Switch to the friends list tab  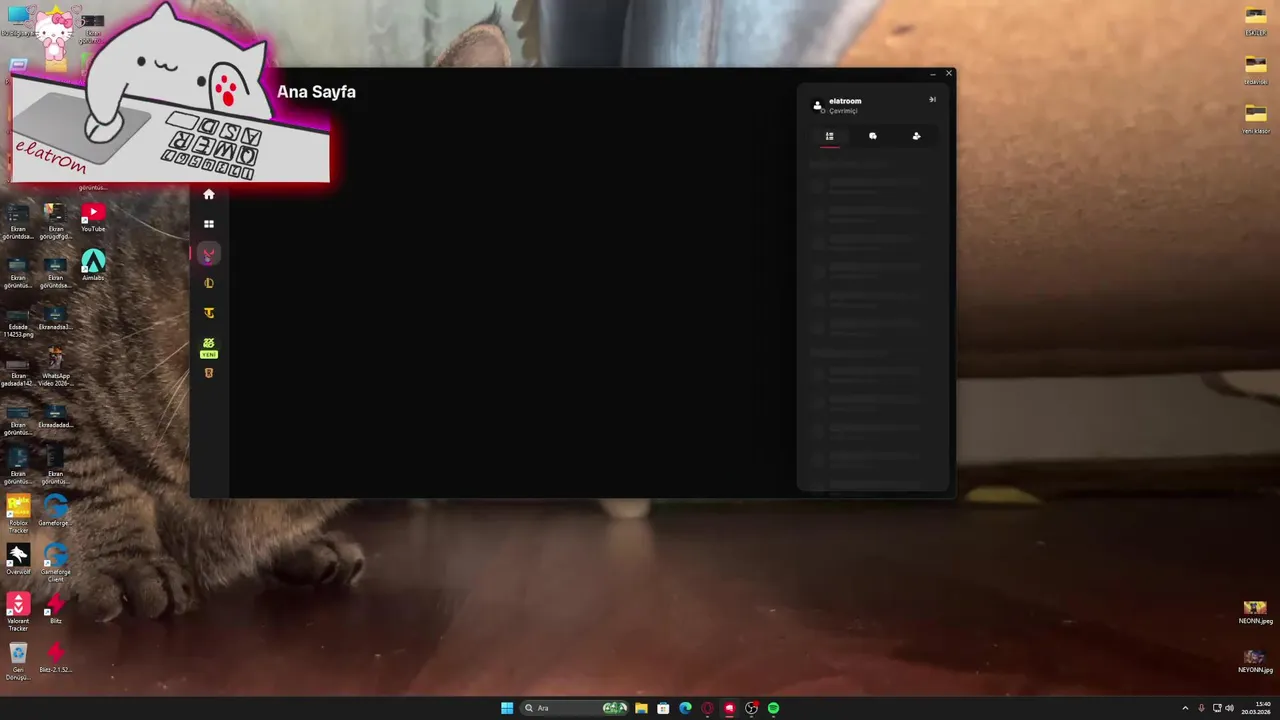(x=829, y=136)
